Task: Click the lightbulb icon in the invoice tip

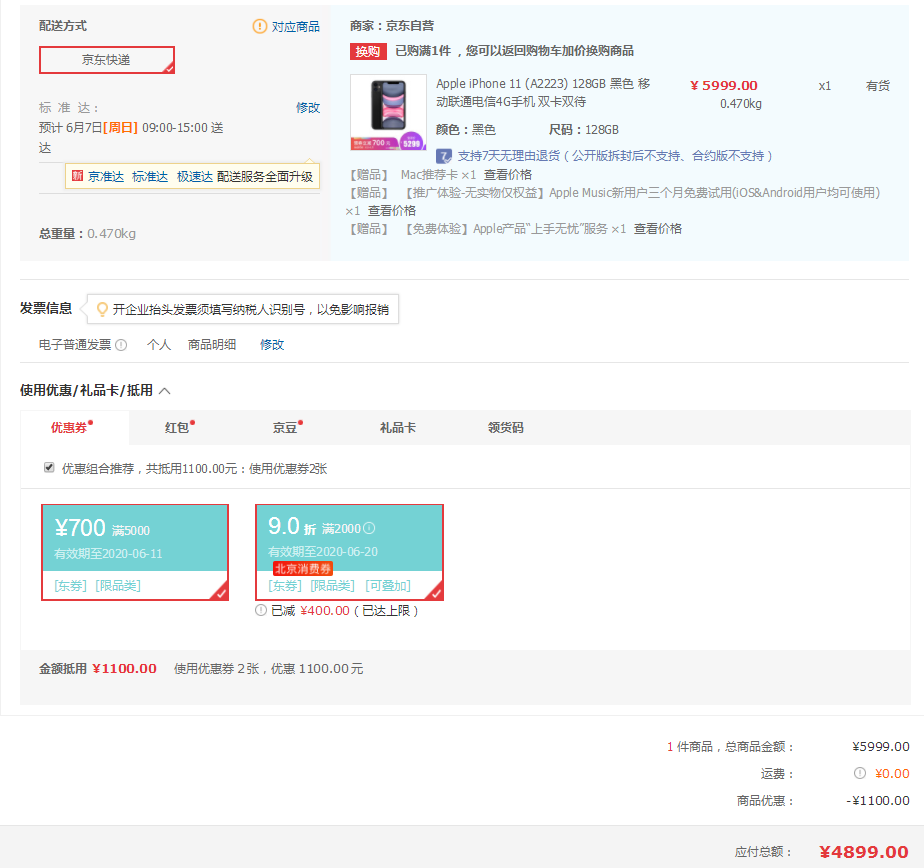Action: point(101,309)
